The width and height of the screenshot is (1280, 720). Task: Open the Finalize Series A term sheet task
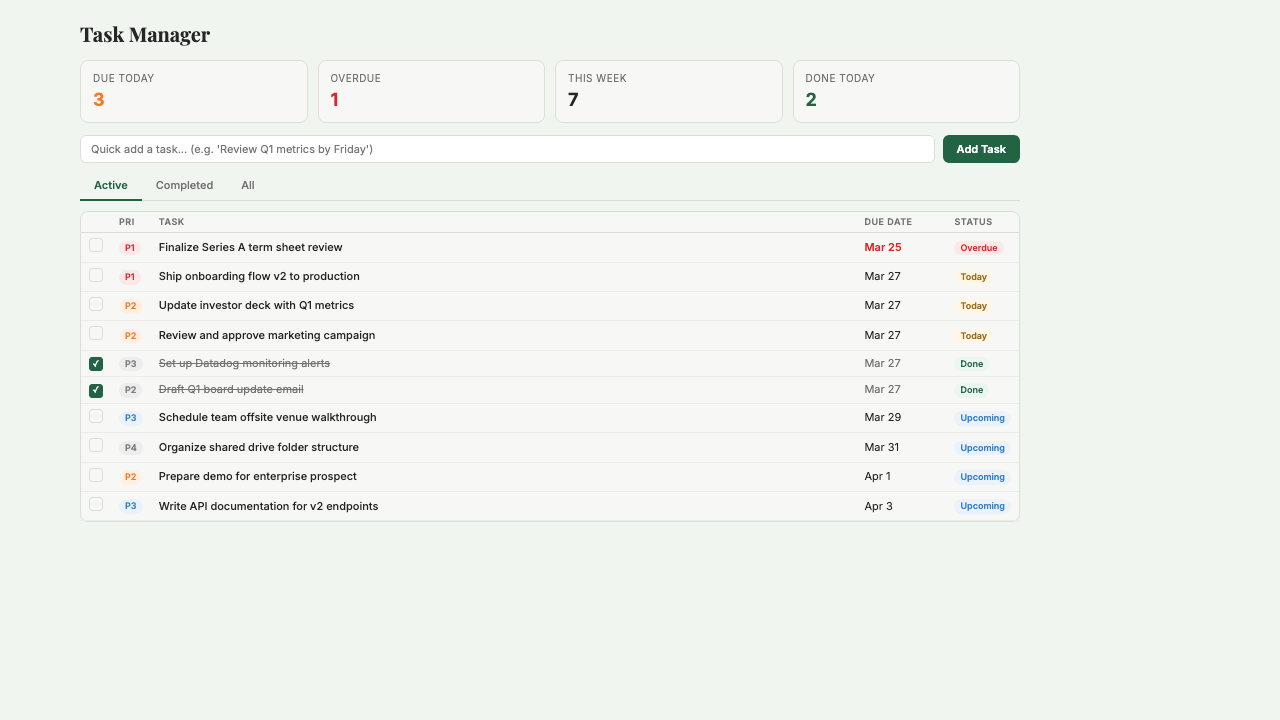[250, 247]
